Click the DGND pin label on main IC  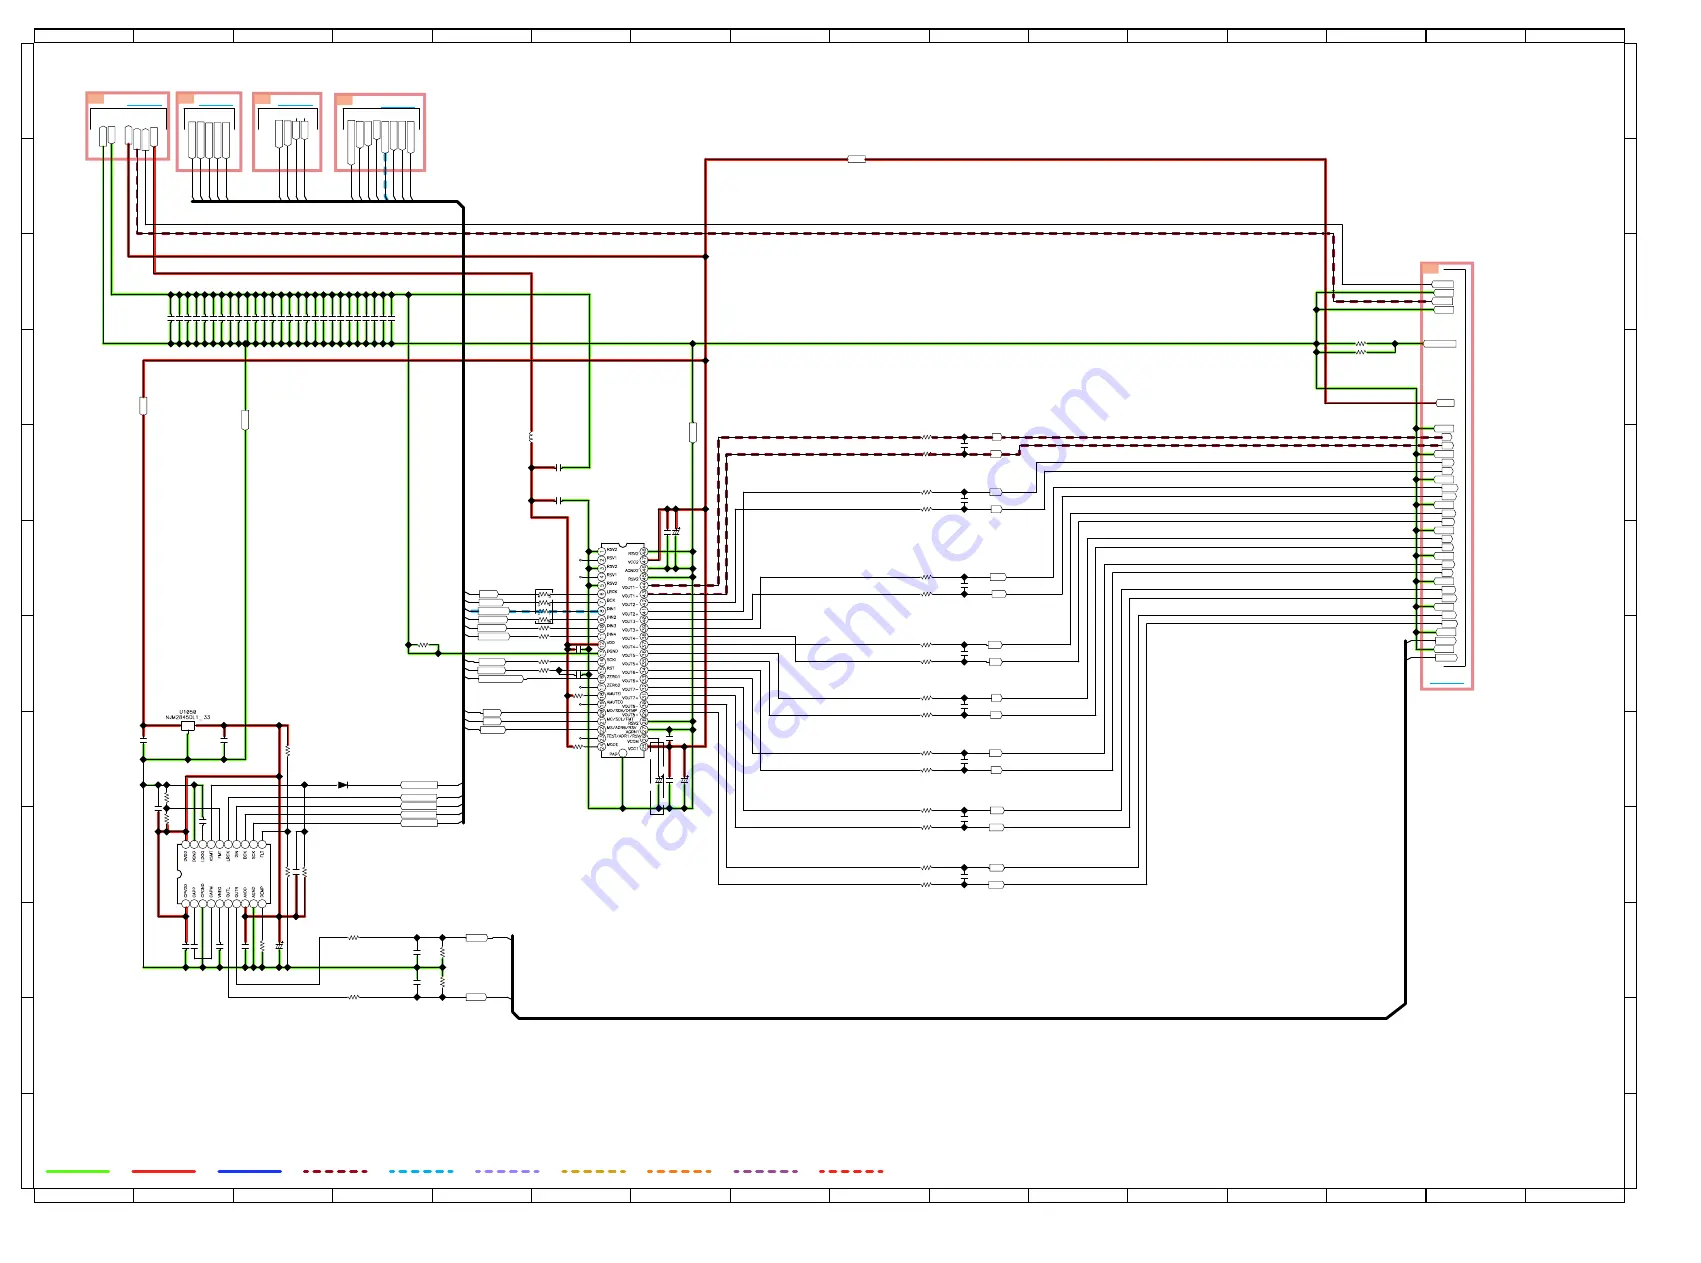point(612,651)
